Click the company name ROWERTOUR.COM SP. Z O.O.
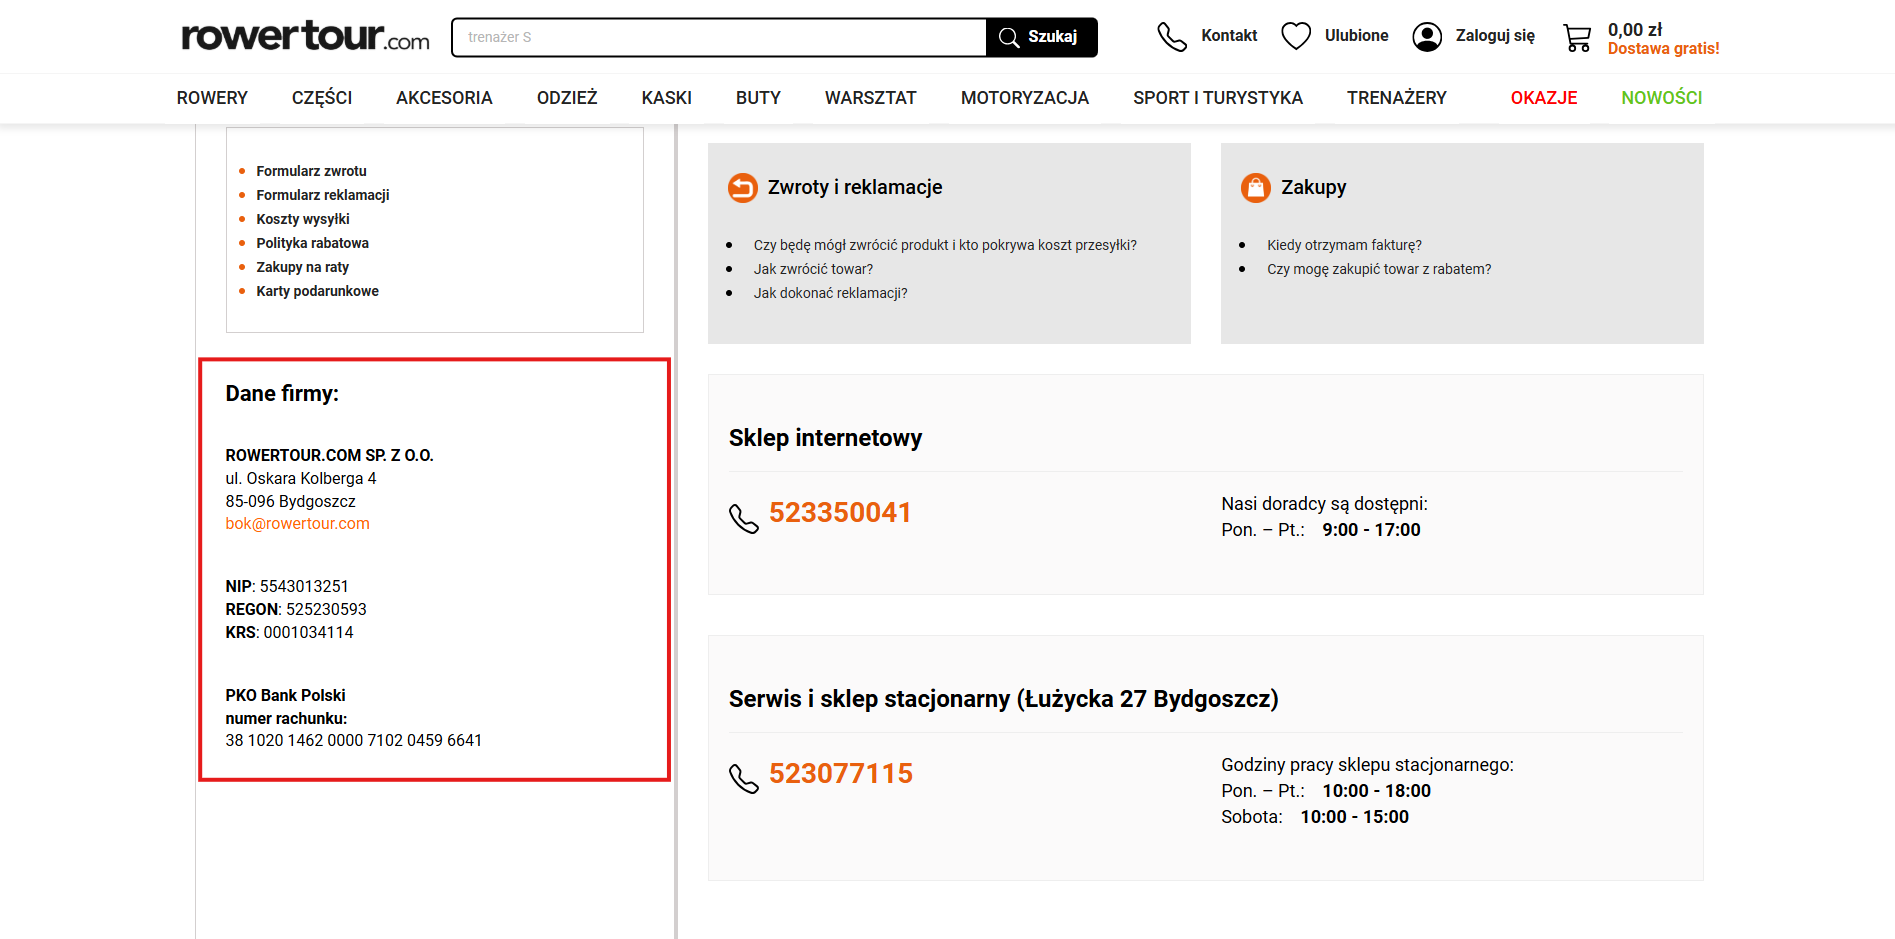 [x=329, y=456]
